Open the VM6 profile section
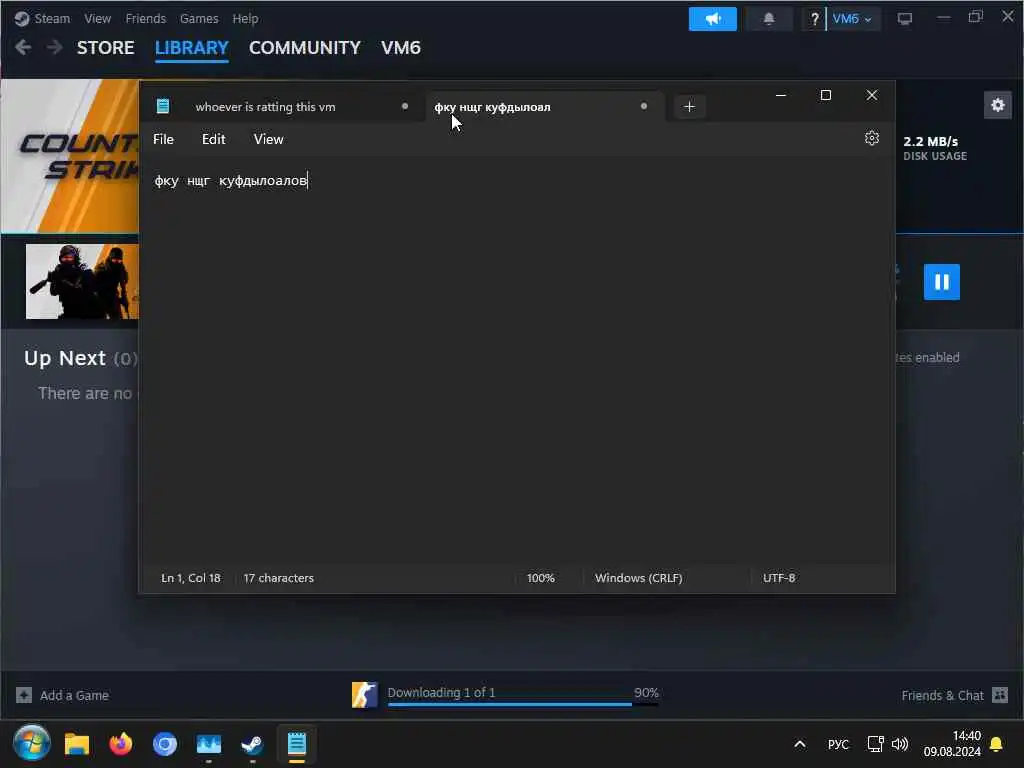 (400, 48)
